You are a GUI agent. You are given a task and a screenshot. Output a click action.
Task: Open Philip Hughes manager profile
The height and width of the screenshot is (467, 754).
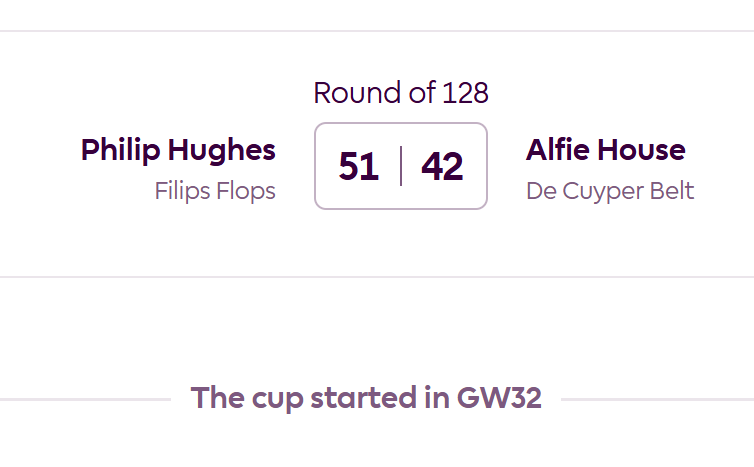(178, 150)
